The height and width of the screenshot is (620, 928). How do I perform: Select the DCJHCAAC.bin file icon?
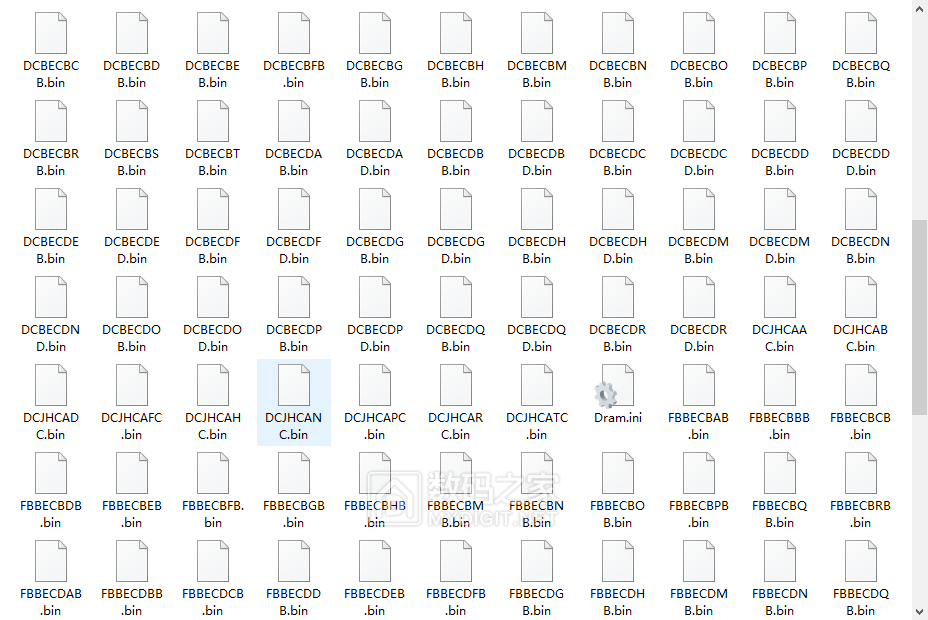click(x=780, y=298)
